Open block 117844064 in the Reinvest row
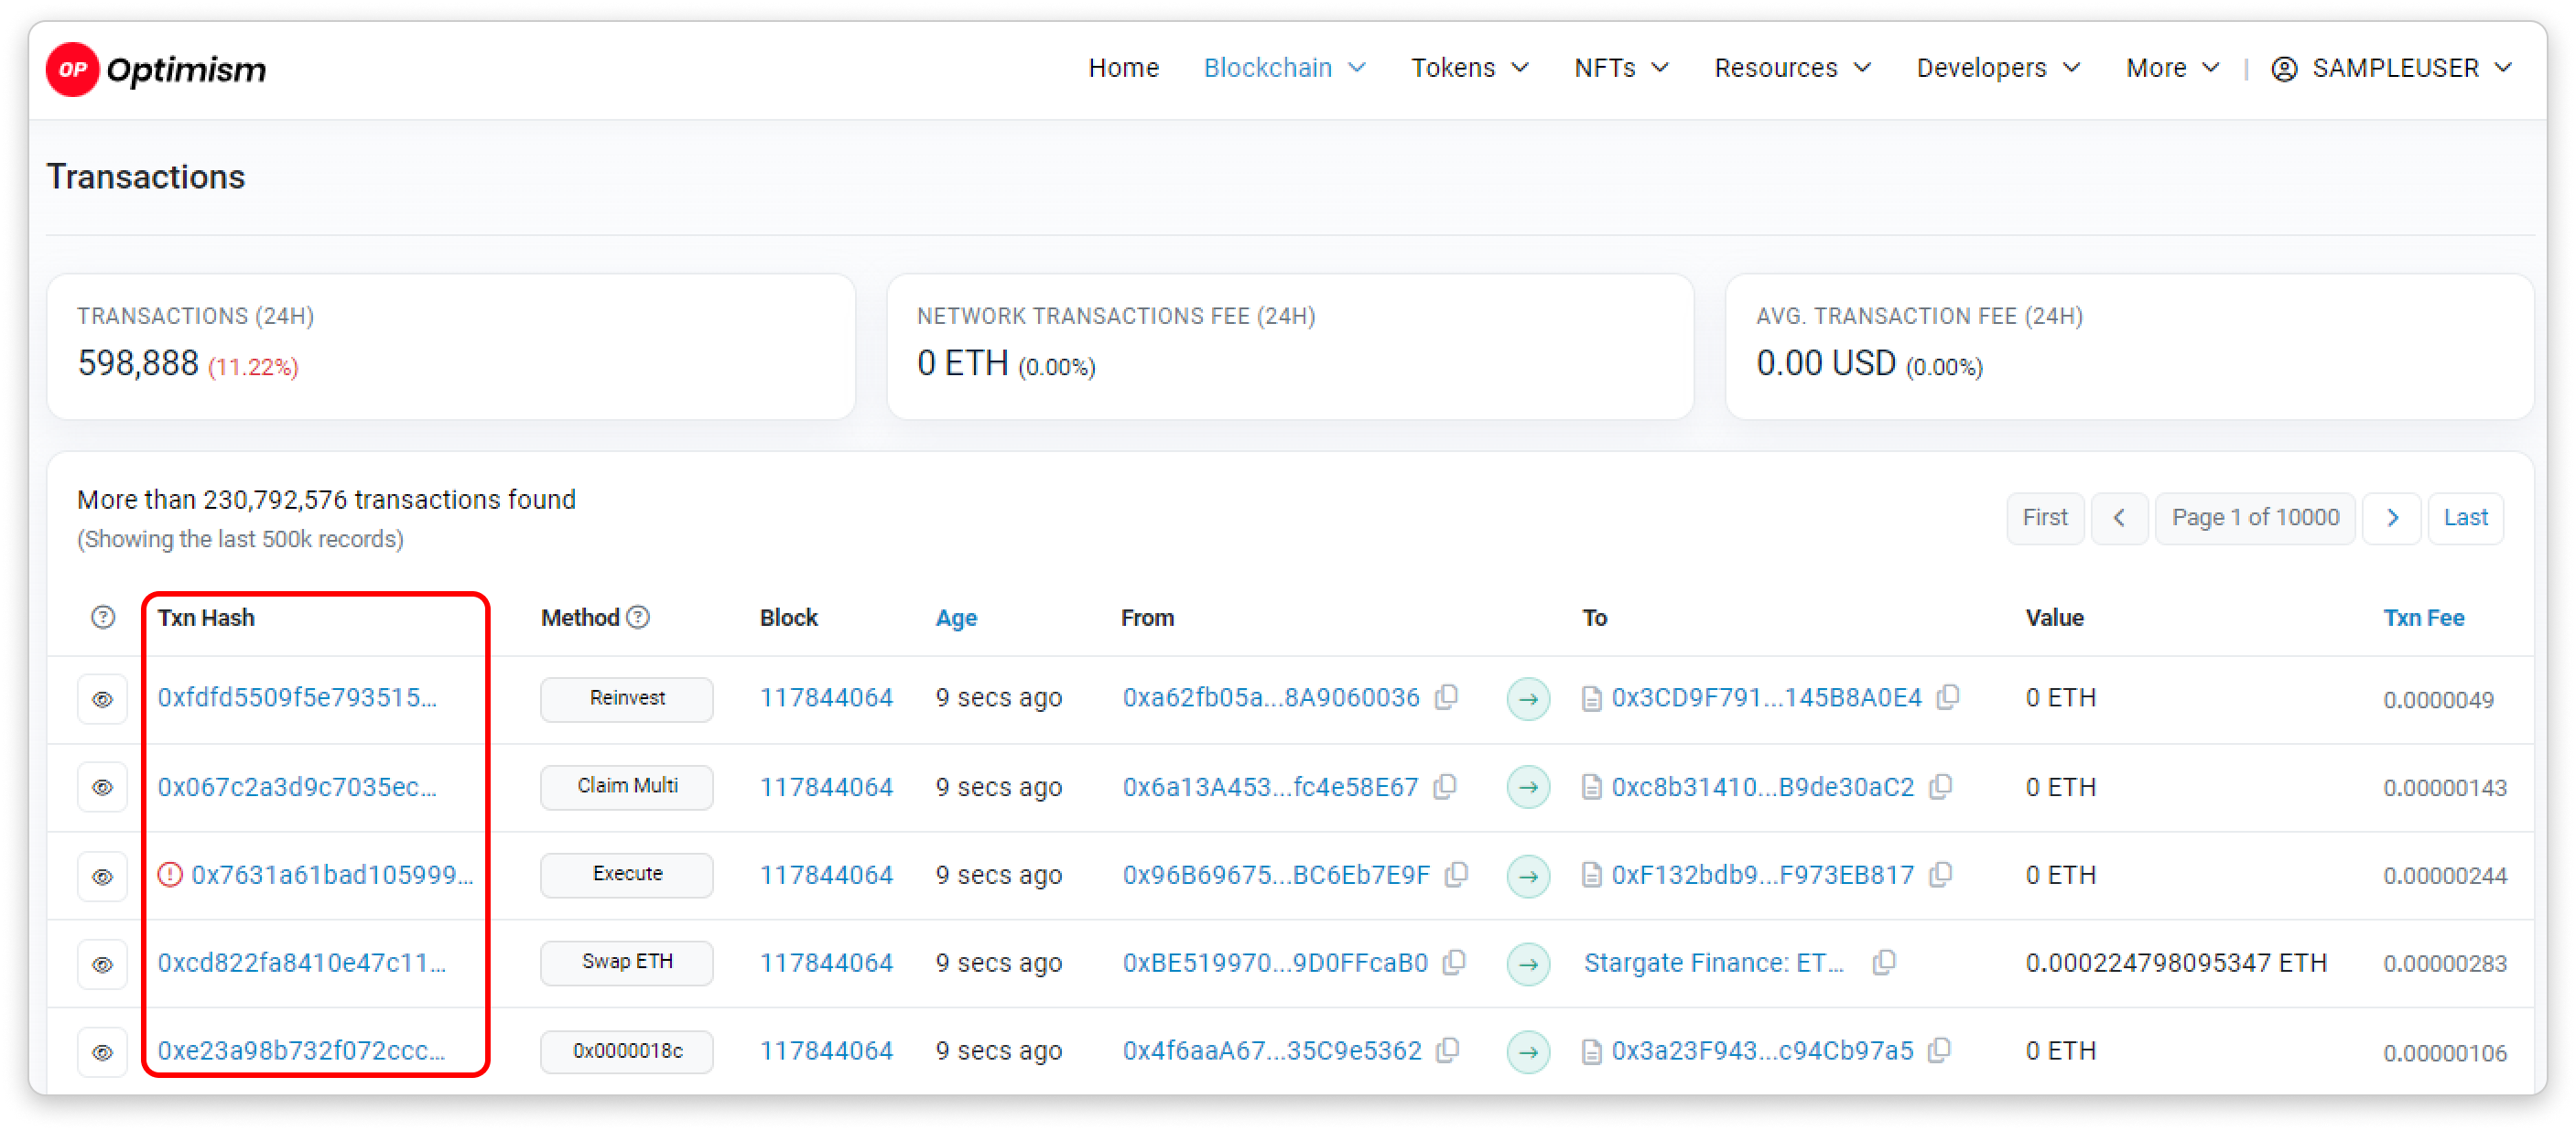Viewport: 2576px width, 1131px height. [x=825, y=697]
